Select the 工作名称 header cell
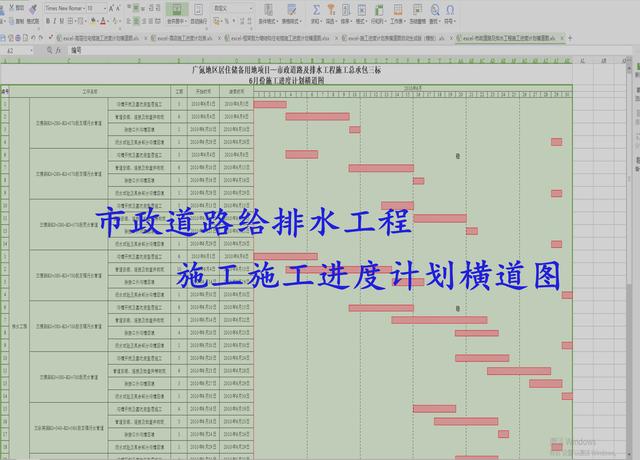640x460 pixels. (x=90, y=91)
